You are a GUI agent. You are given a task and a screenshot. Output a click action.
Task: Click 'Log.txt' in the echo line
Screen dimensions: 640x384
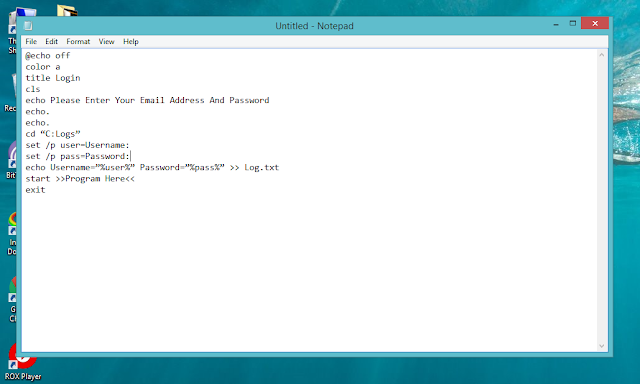[262, 167]
